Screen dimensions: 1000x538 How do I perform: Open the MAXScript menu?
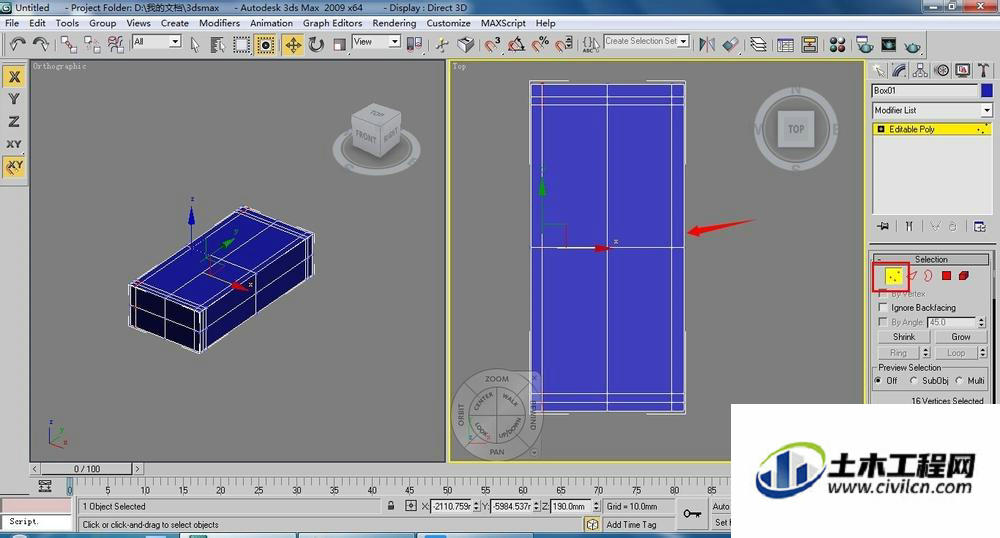(x=503, y=23)
